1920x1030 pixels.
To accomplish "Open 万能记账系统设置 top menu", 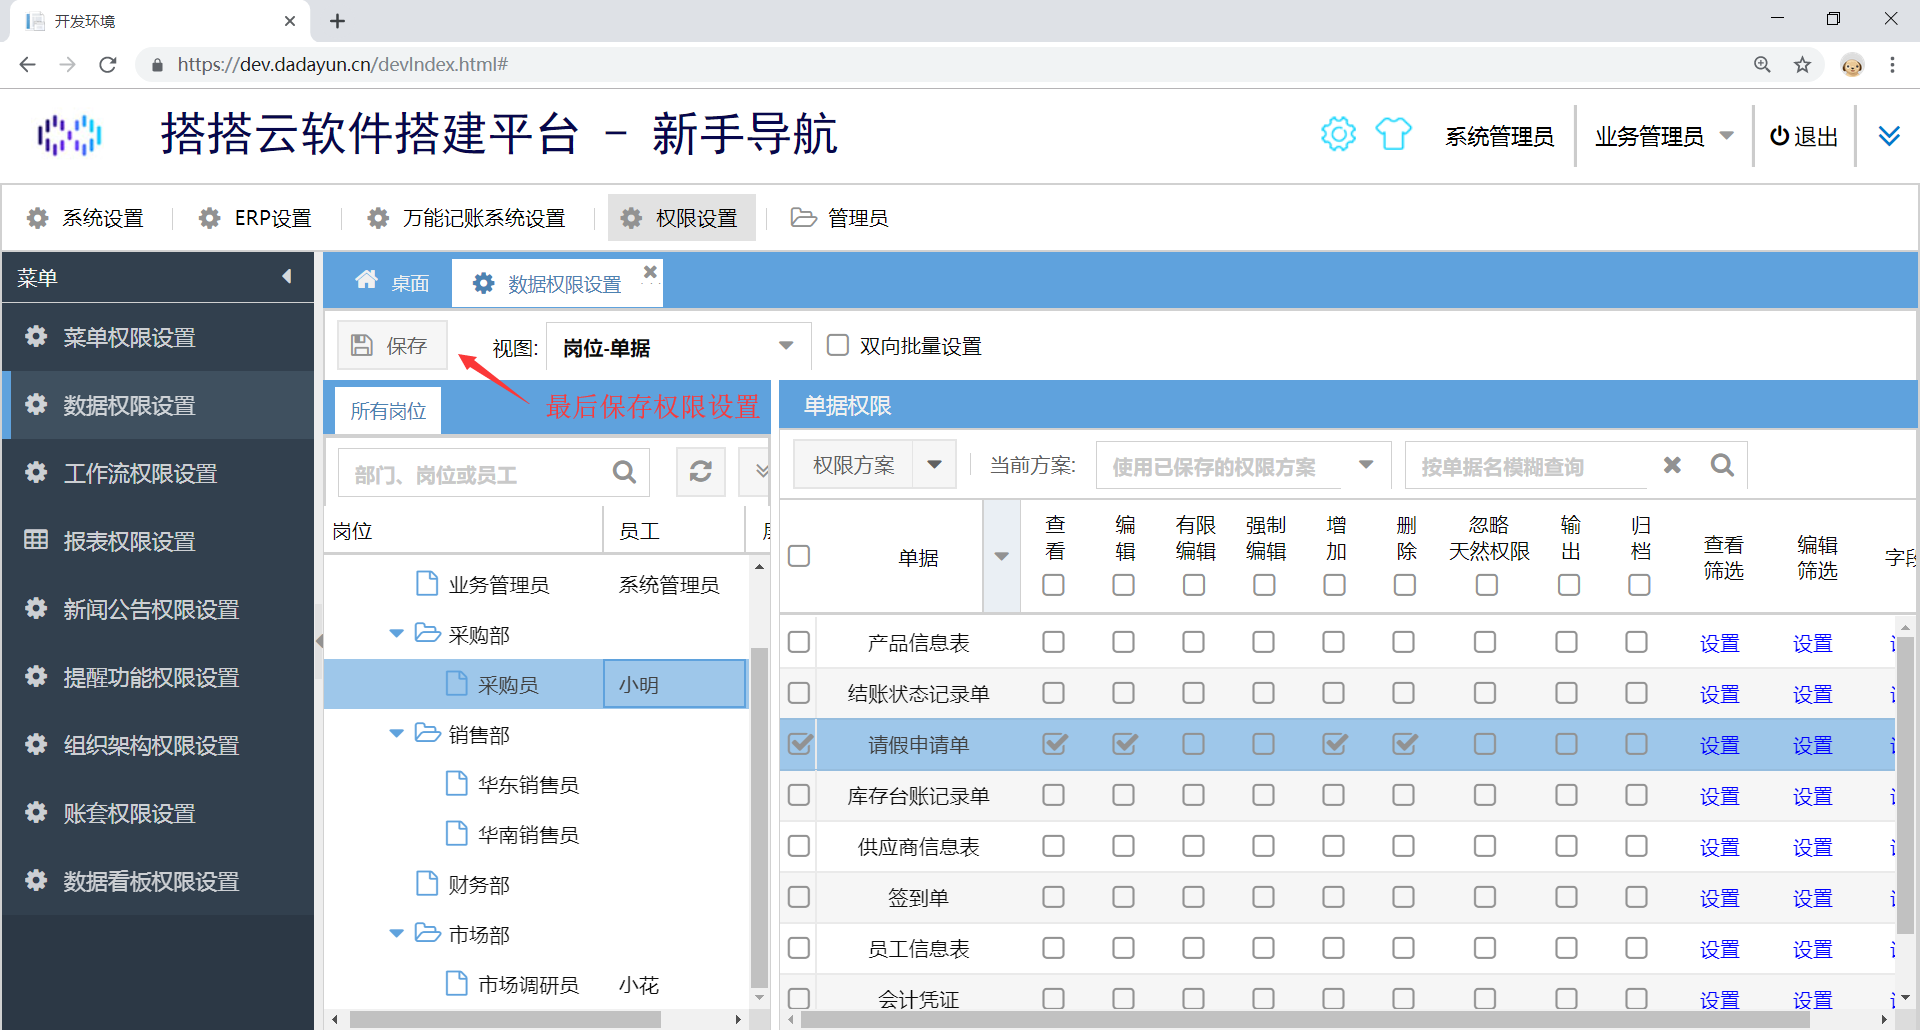I will click(466, 218).
